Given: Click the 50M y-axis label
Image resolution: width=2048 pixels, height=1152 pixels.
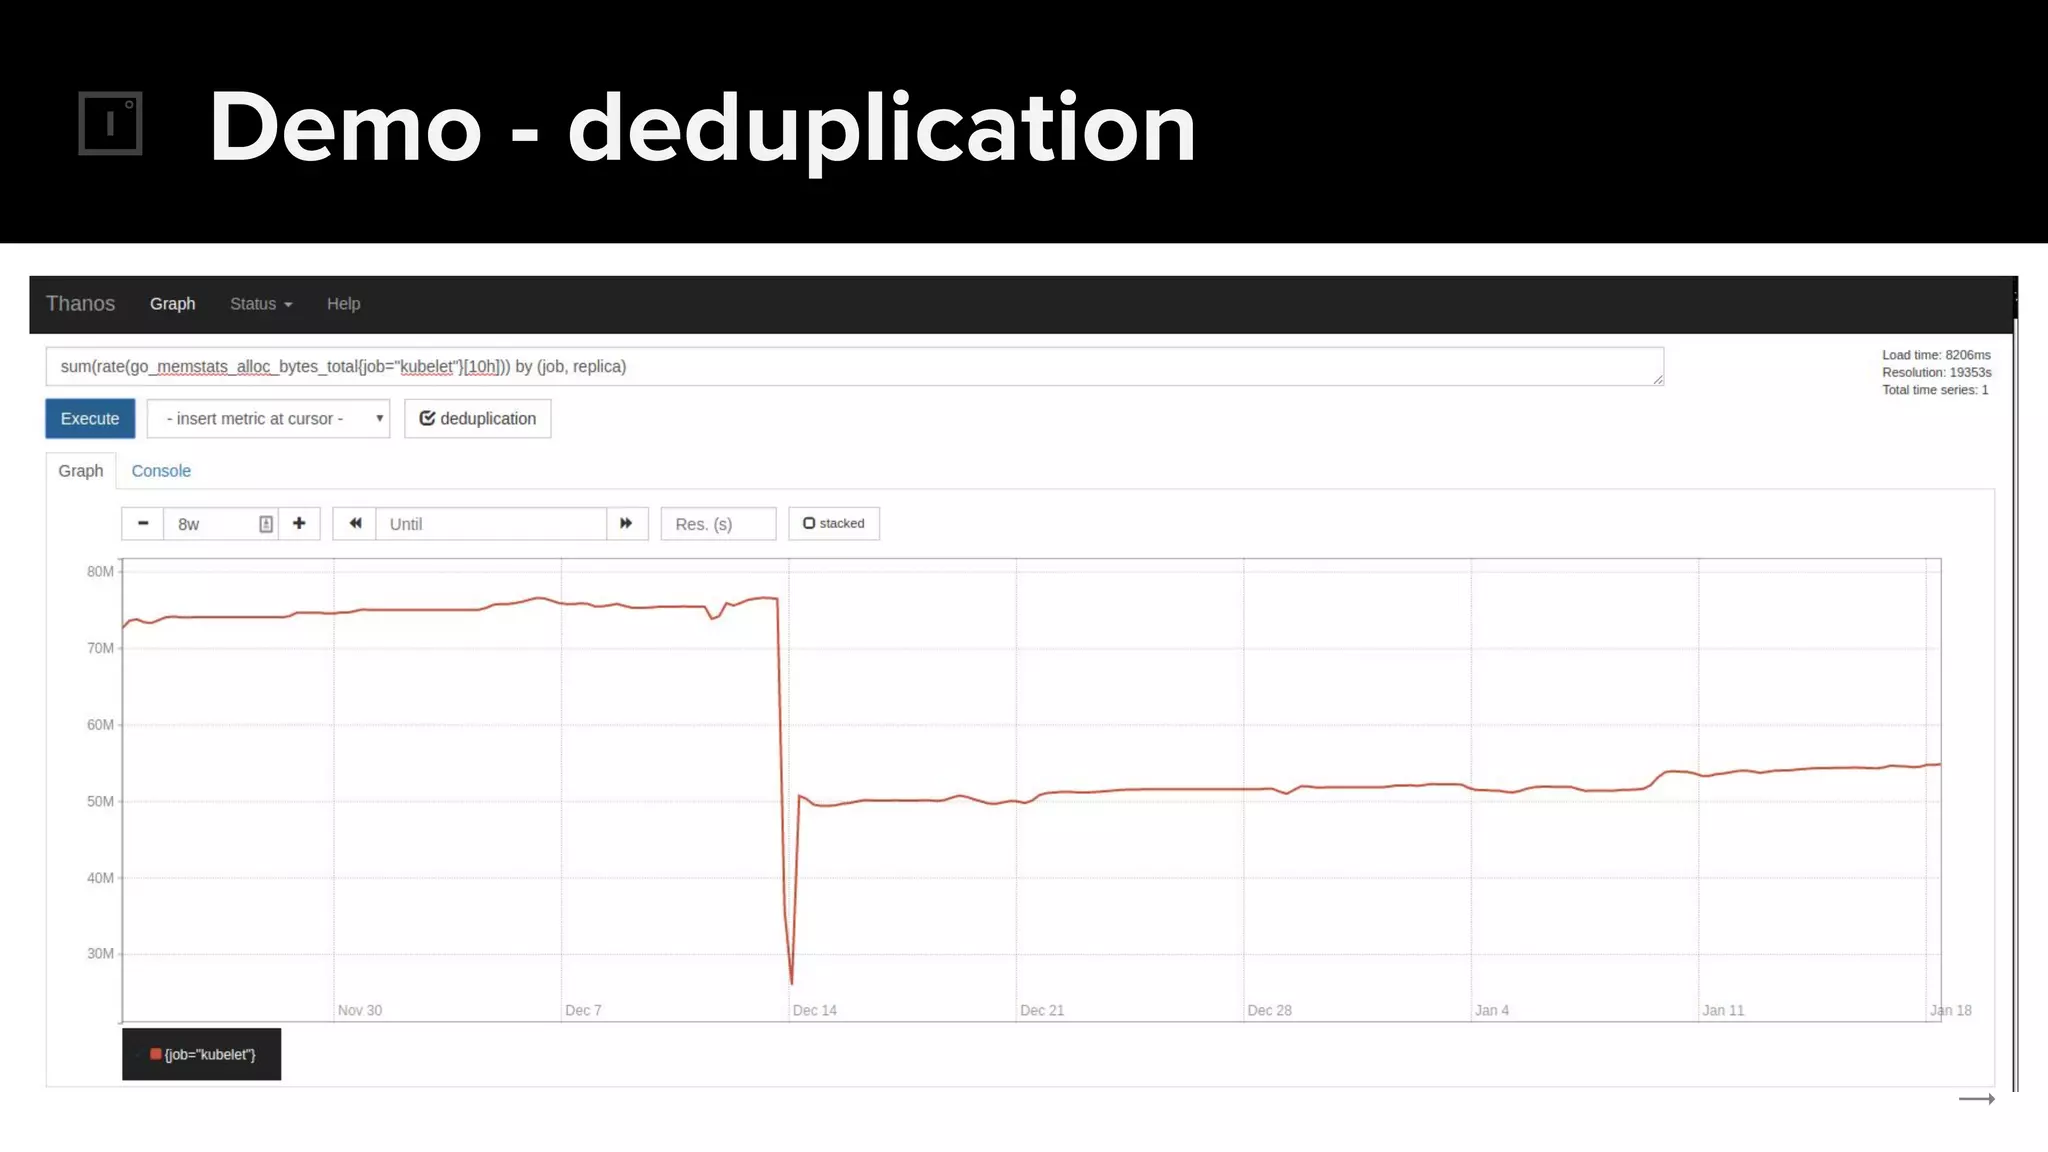Looking at the screenshot, I should click(100, 801).
